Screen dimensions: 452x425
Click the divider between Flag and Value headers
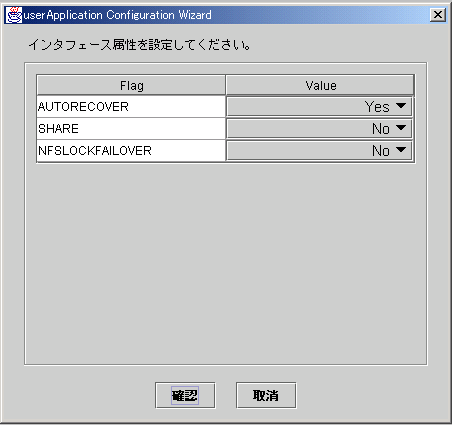[x=226, y=85]
